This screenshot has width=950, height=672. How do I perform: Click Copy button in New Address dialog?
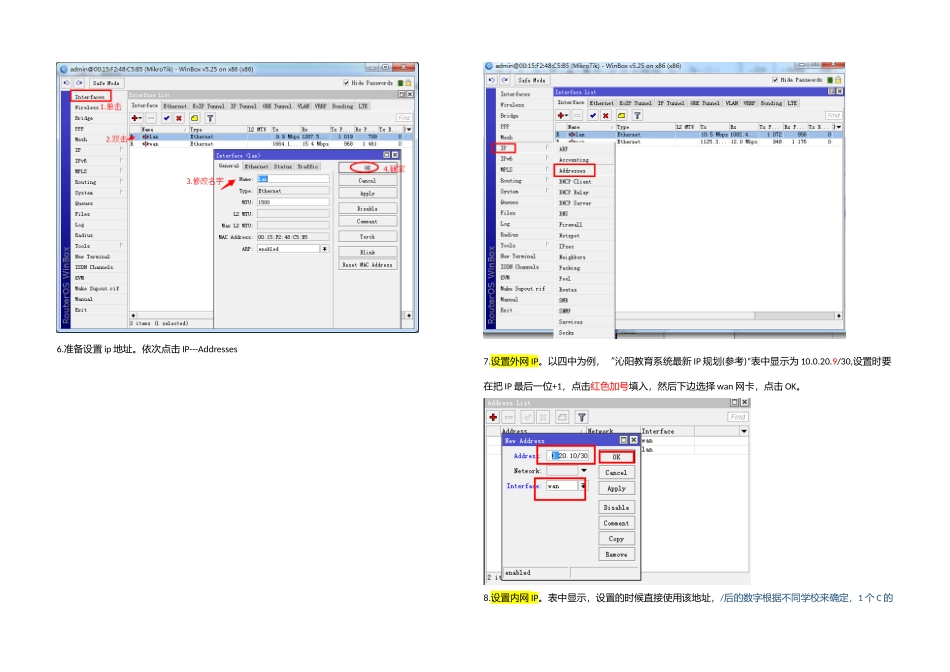(616, 539)
